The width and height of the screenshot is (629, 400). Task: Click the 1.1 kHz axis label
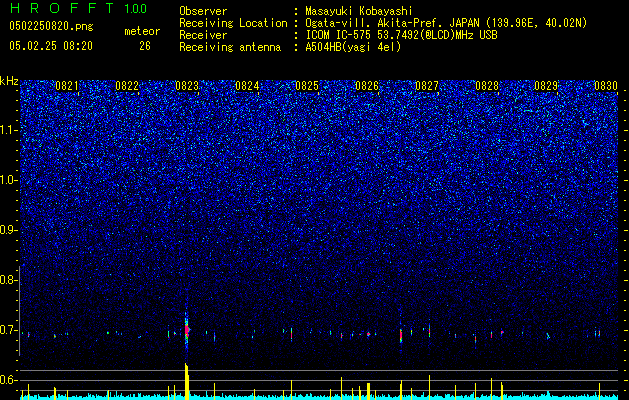pos(8,130)
